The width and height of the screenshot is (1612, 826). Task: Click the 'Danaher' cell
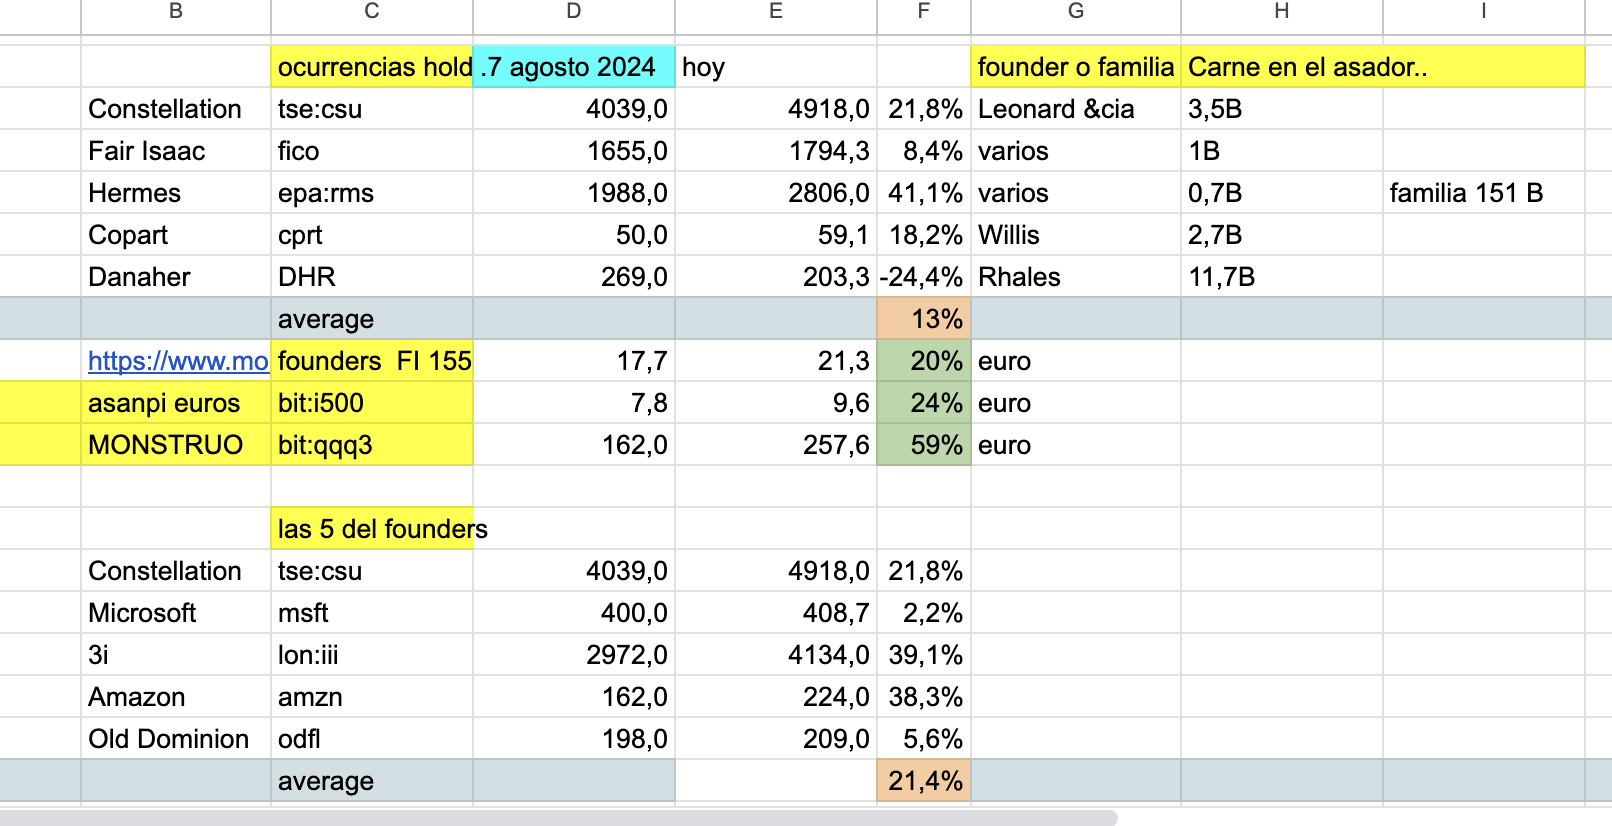176,277
